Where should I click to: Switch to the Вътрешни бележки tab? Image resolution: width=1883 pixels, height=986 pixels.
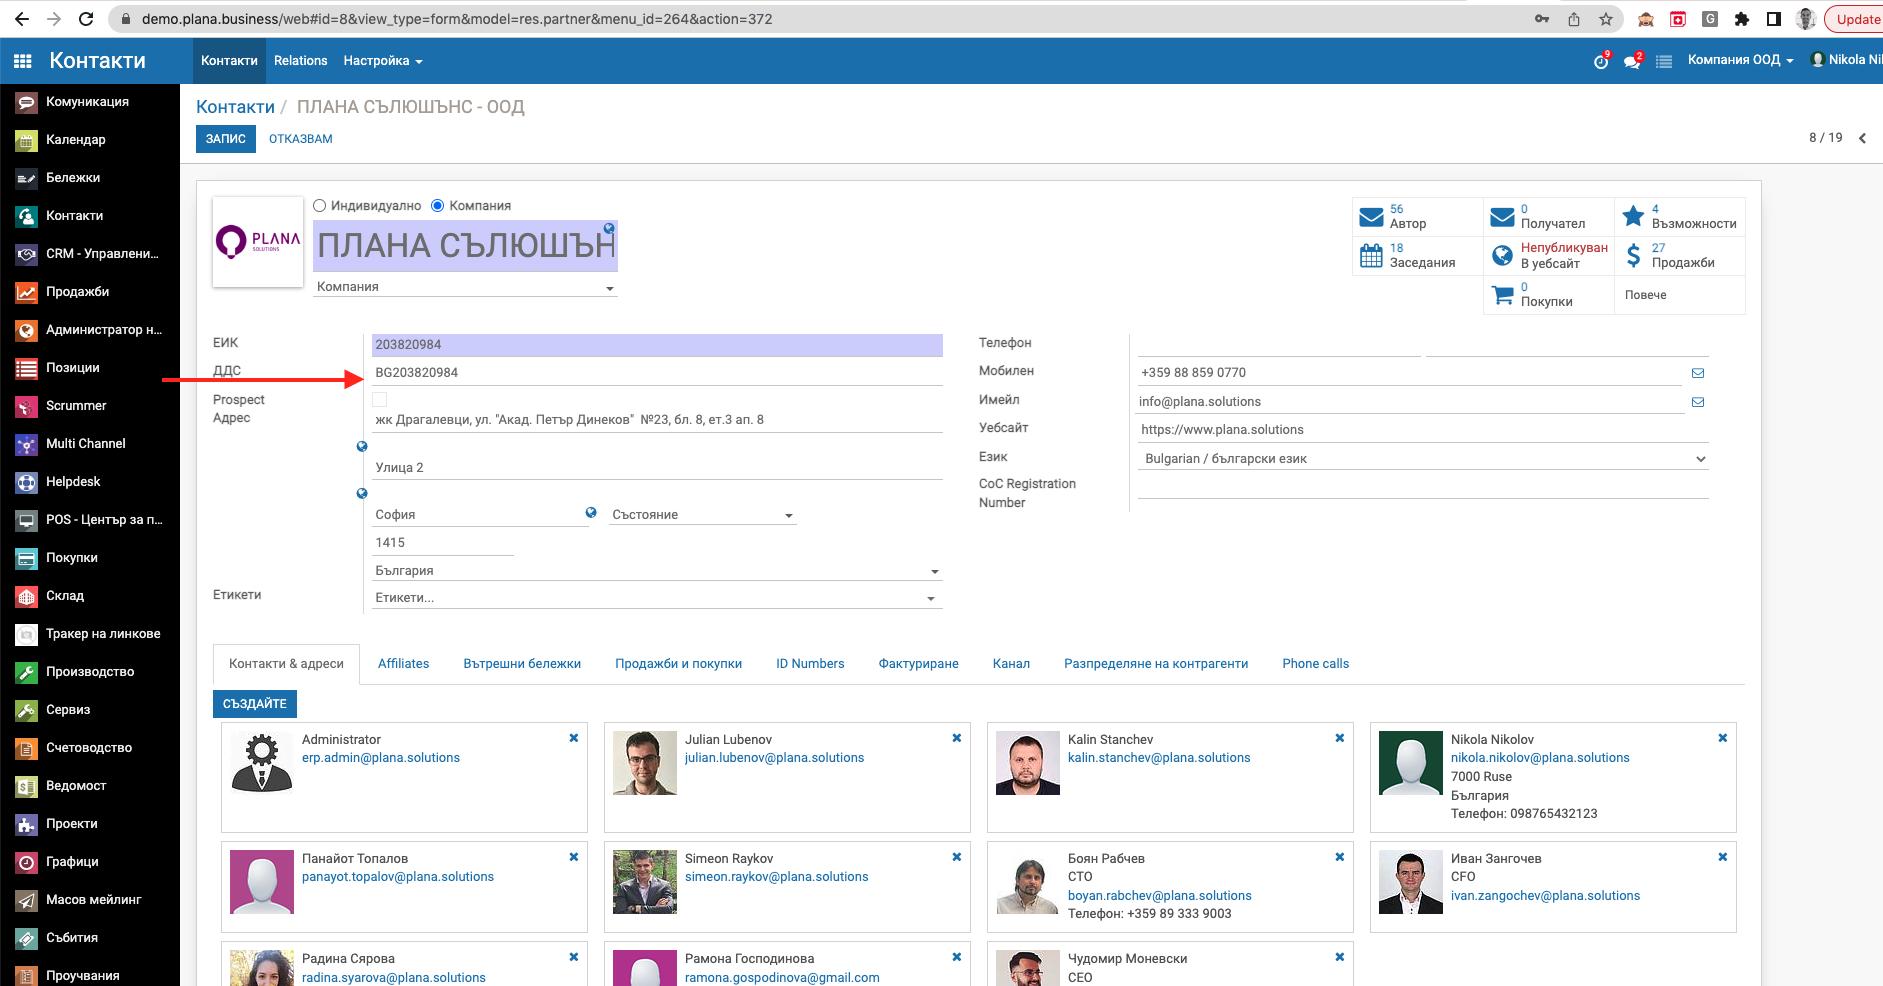pos(522,663)
